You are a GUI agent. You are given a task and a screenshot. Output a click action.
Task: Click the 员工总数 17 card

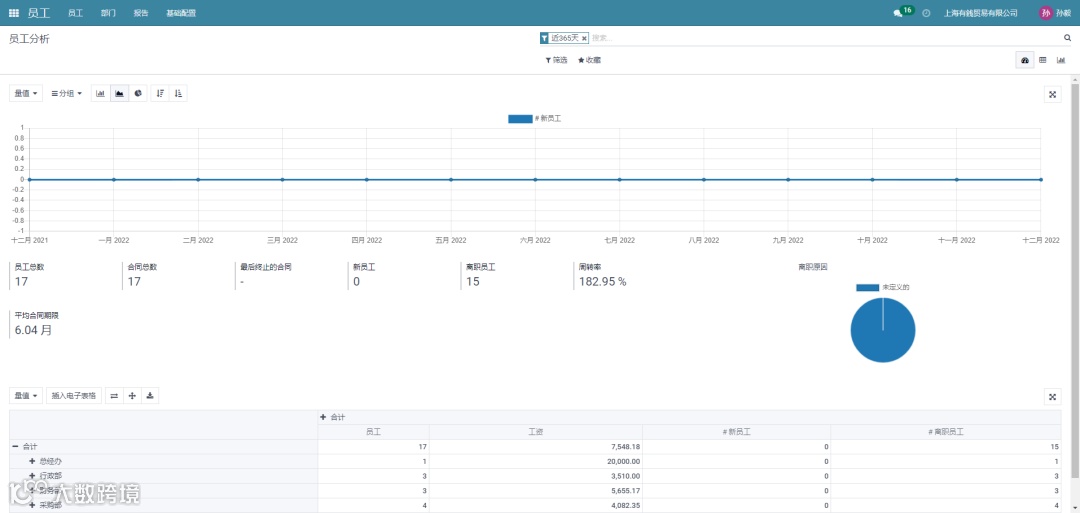pyautogui.click(x=62, y=275)
